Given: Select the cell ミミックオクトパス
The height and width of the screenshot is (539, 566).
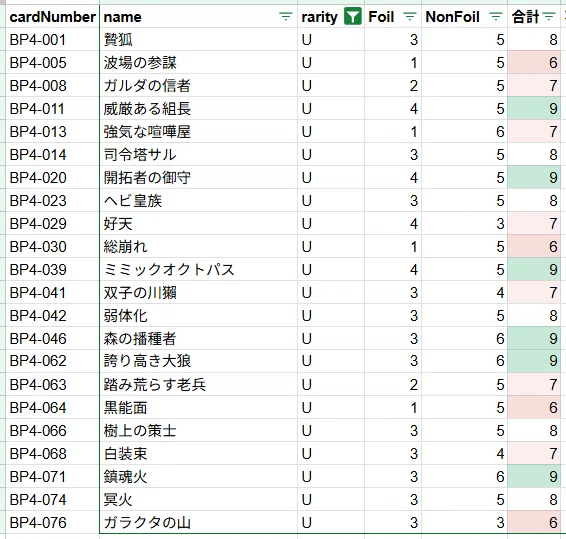Looking at the screenshot, I should click(x=198, y=270).
